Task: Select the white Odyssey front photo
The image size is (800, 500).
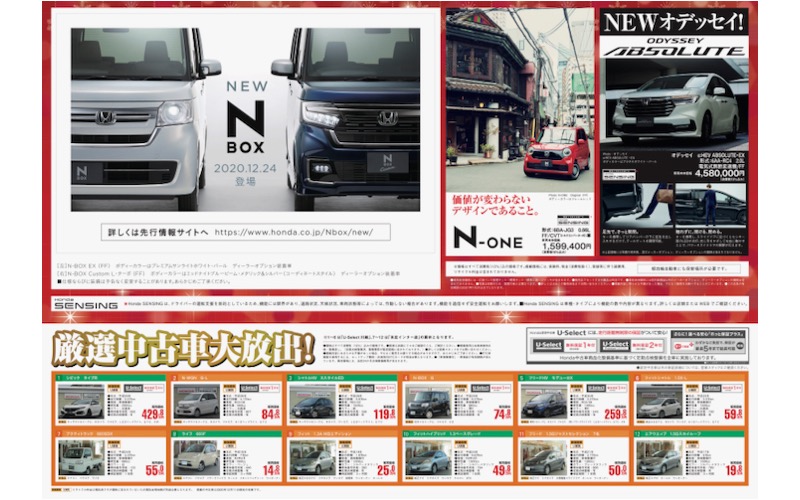Action: coord(674,104)
